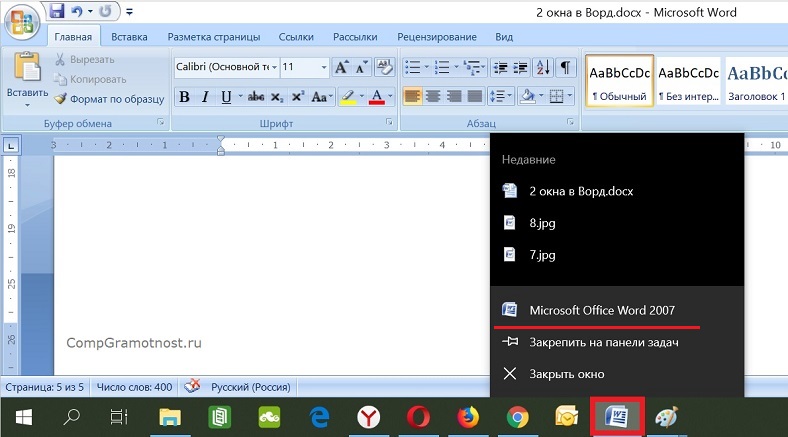788x437 pixels.
Task: Toggle Subscript formatting
Action: pyautogui.click(x=277, y=96)
